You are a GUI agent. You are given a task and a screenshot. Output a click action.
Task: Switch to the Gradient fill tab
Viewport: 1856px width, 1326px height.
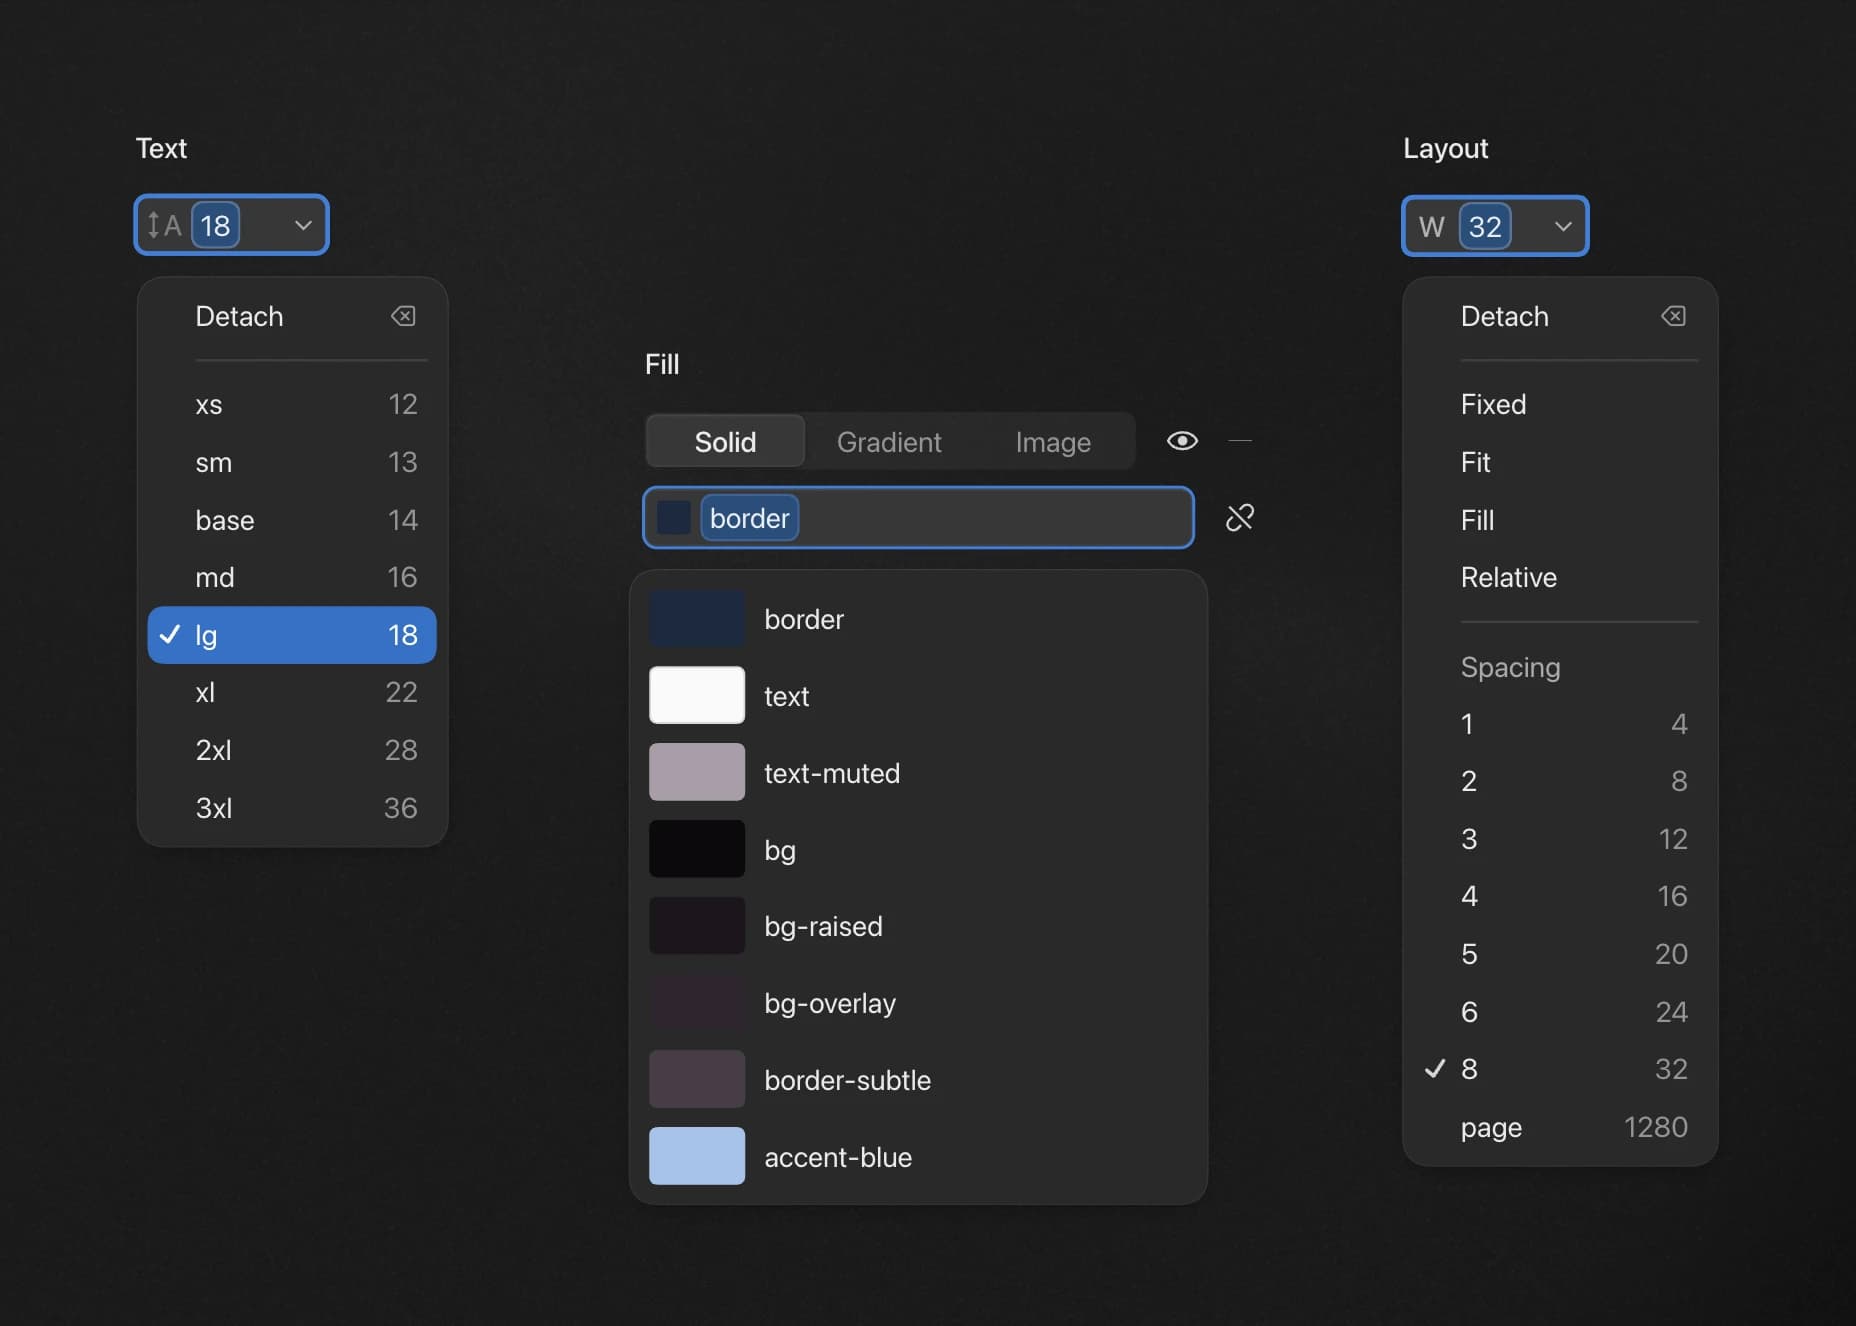[889, 441]
